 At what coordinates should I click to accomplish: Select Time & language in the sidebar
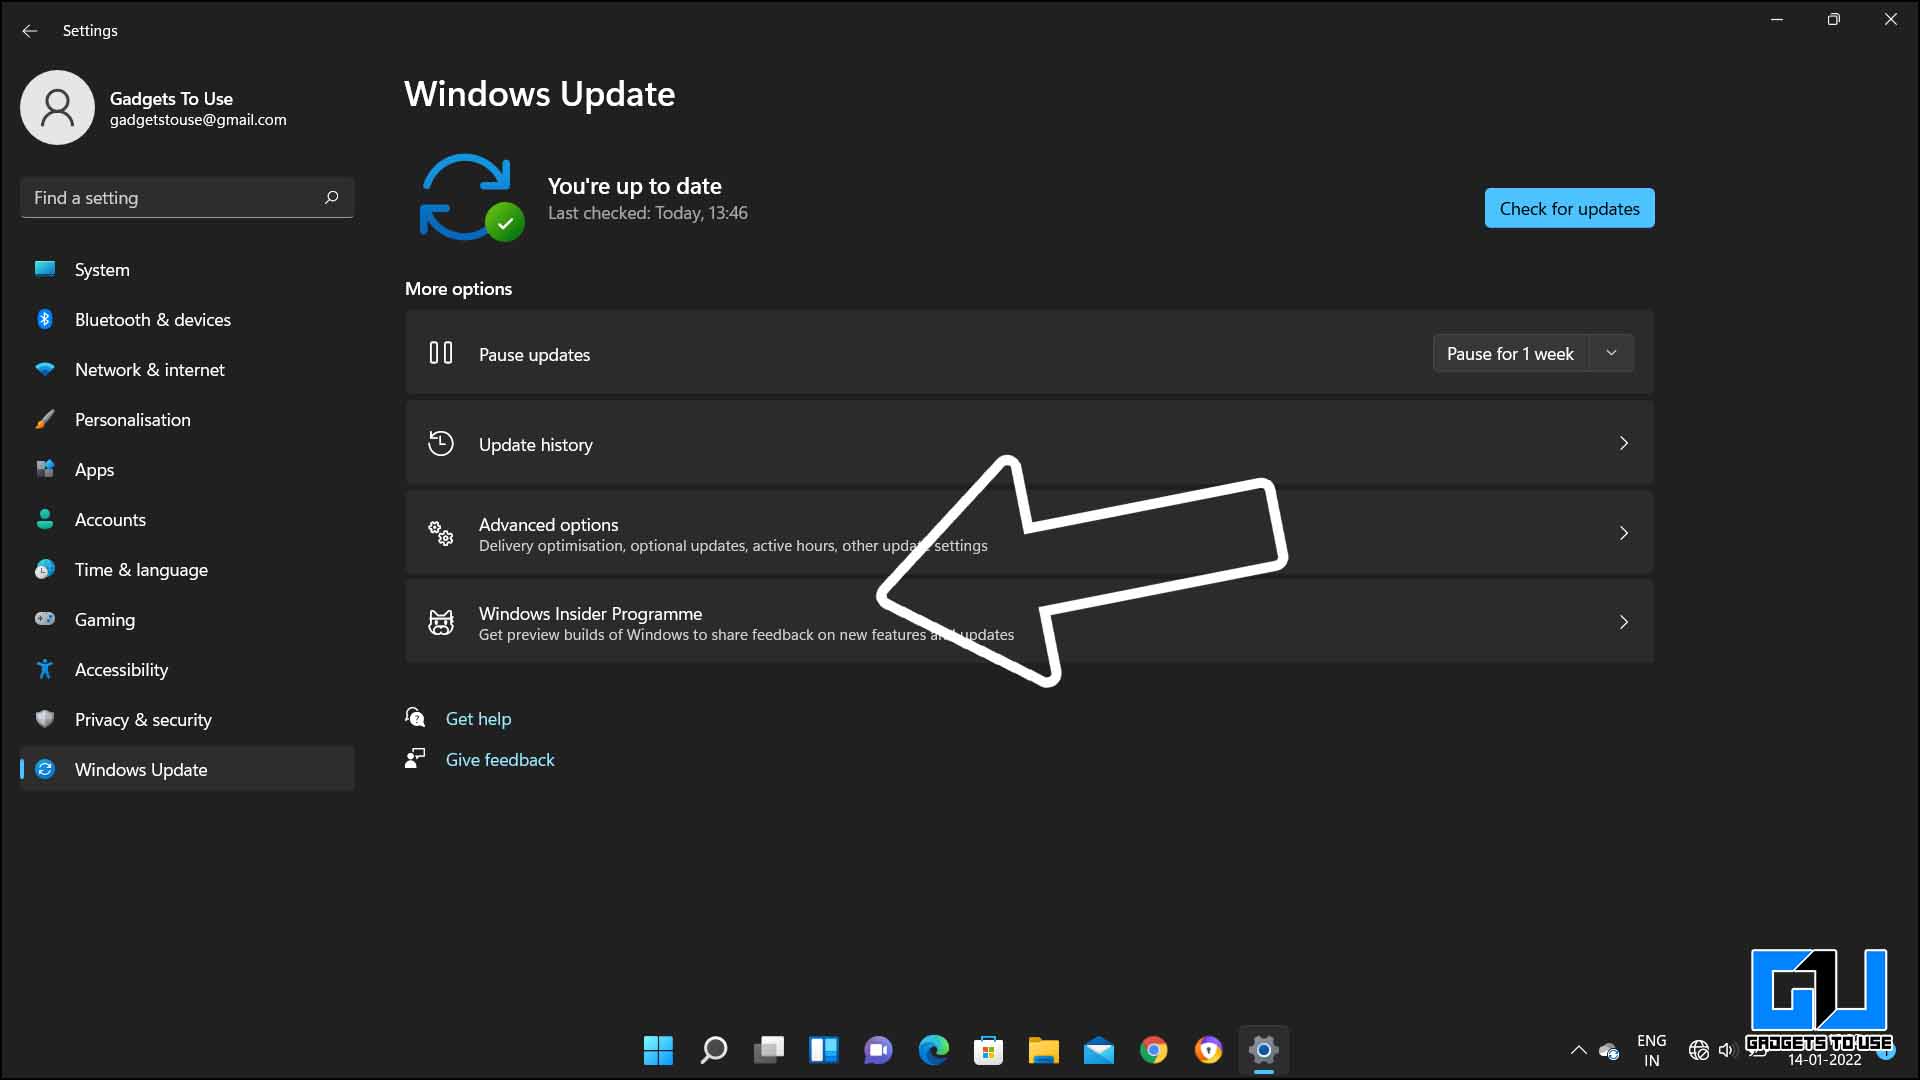click(141, 569)
